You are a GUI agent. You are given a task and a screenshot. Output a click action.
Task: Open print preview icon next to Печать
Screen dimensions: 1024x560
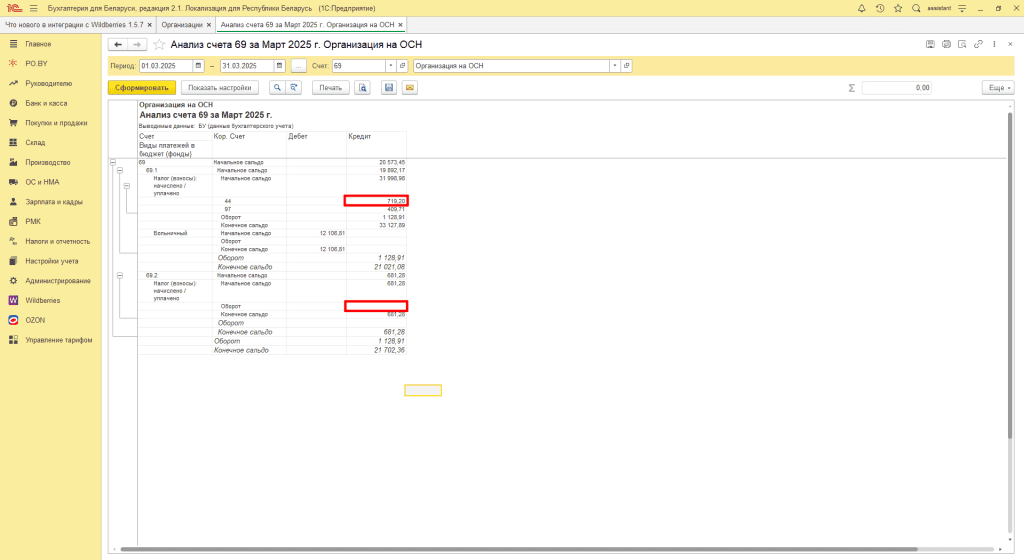(x=362, y=88)
